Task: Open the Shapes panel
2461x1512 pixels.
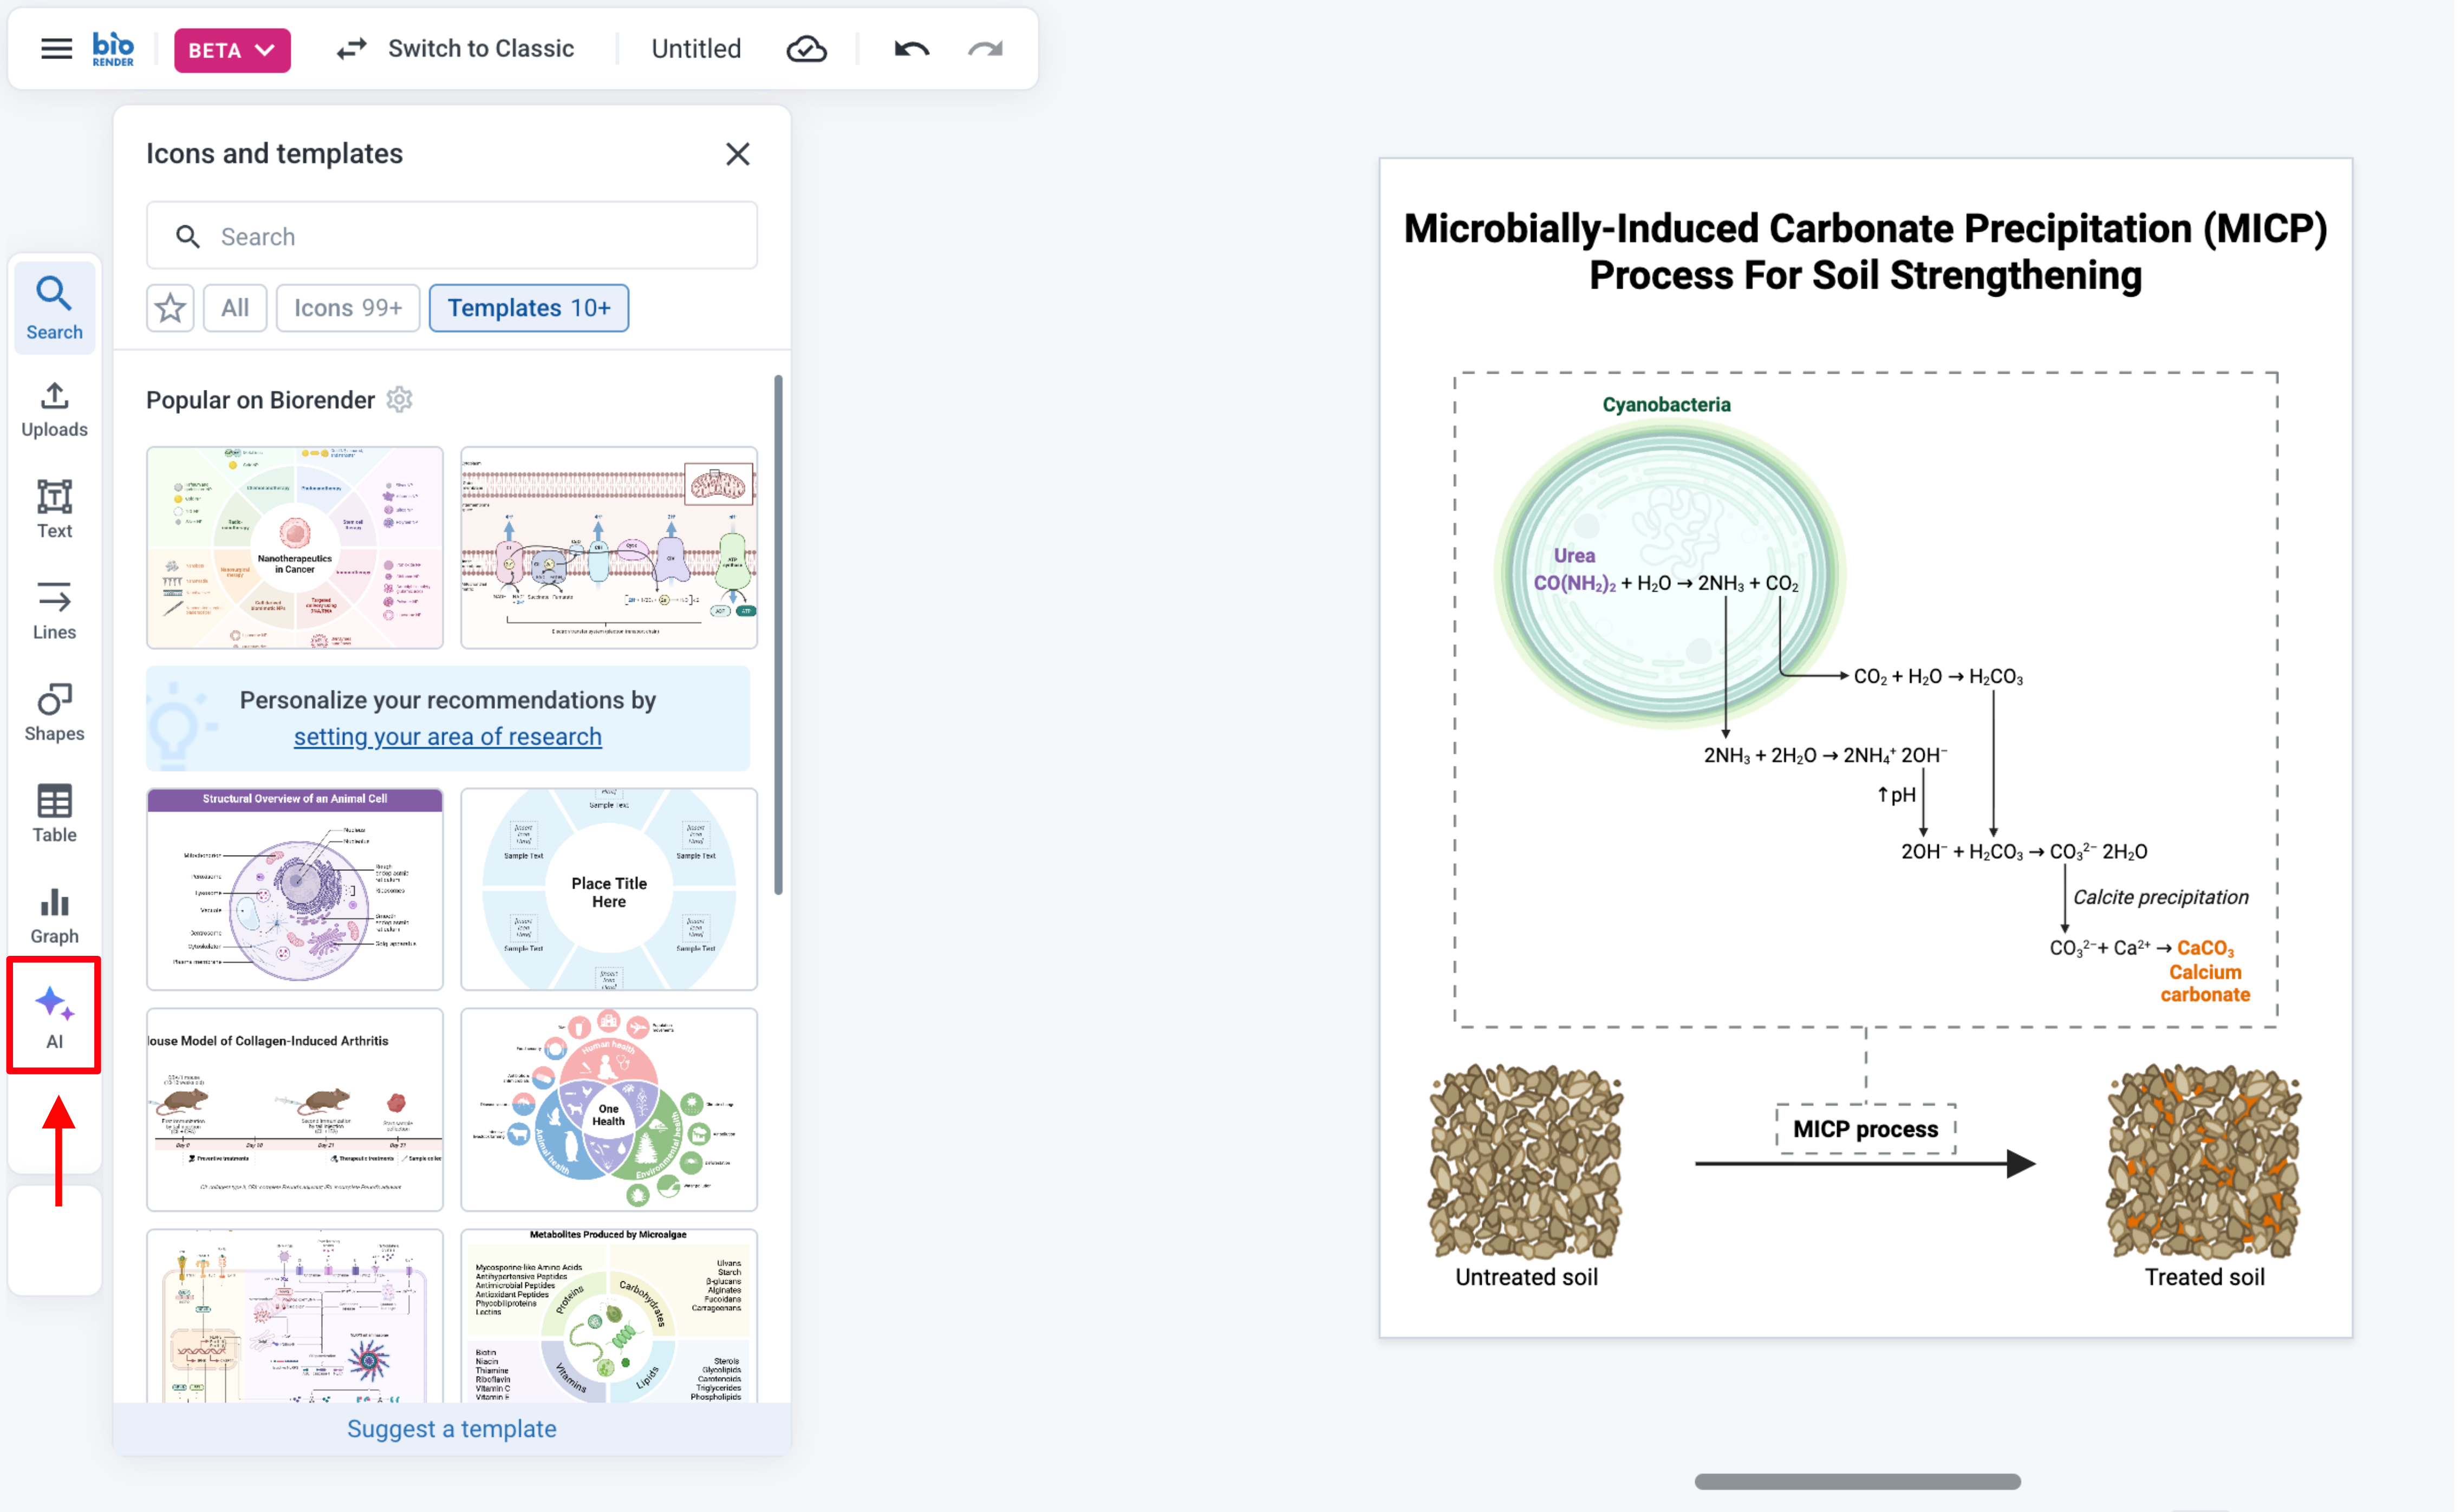Action: pos(54,711)
